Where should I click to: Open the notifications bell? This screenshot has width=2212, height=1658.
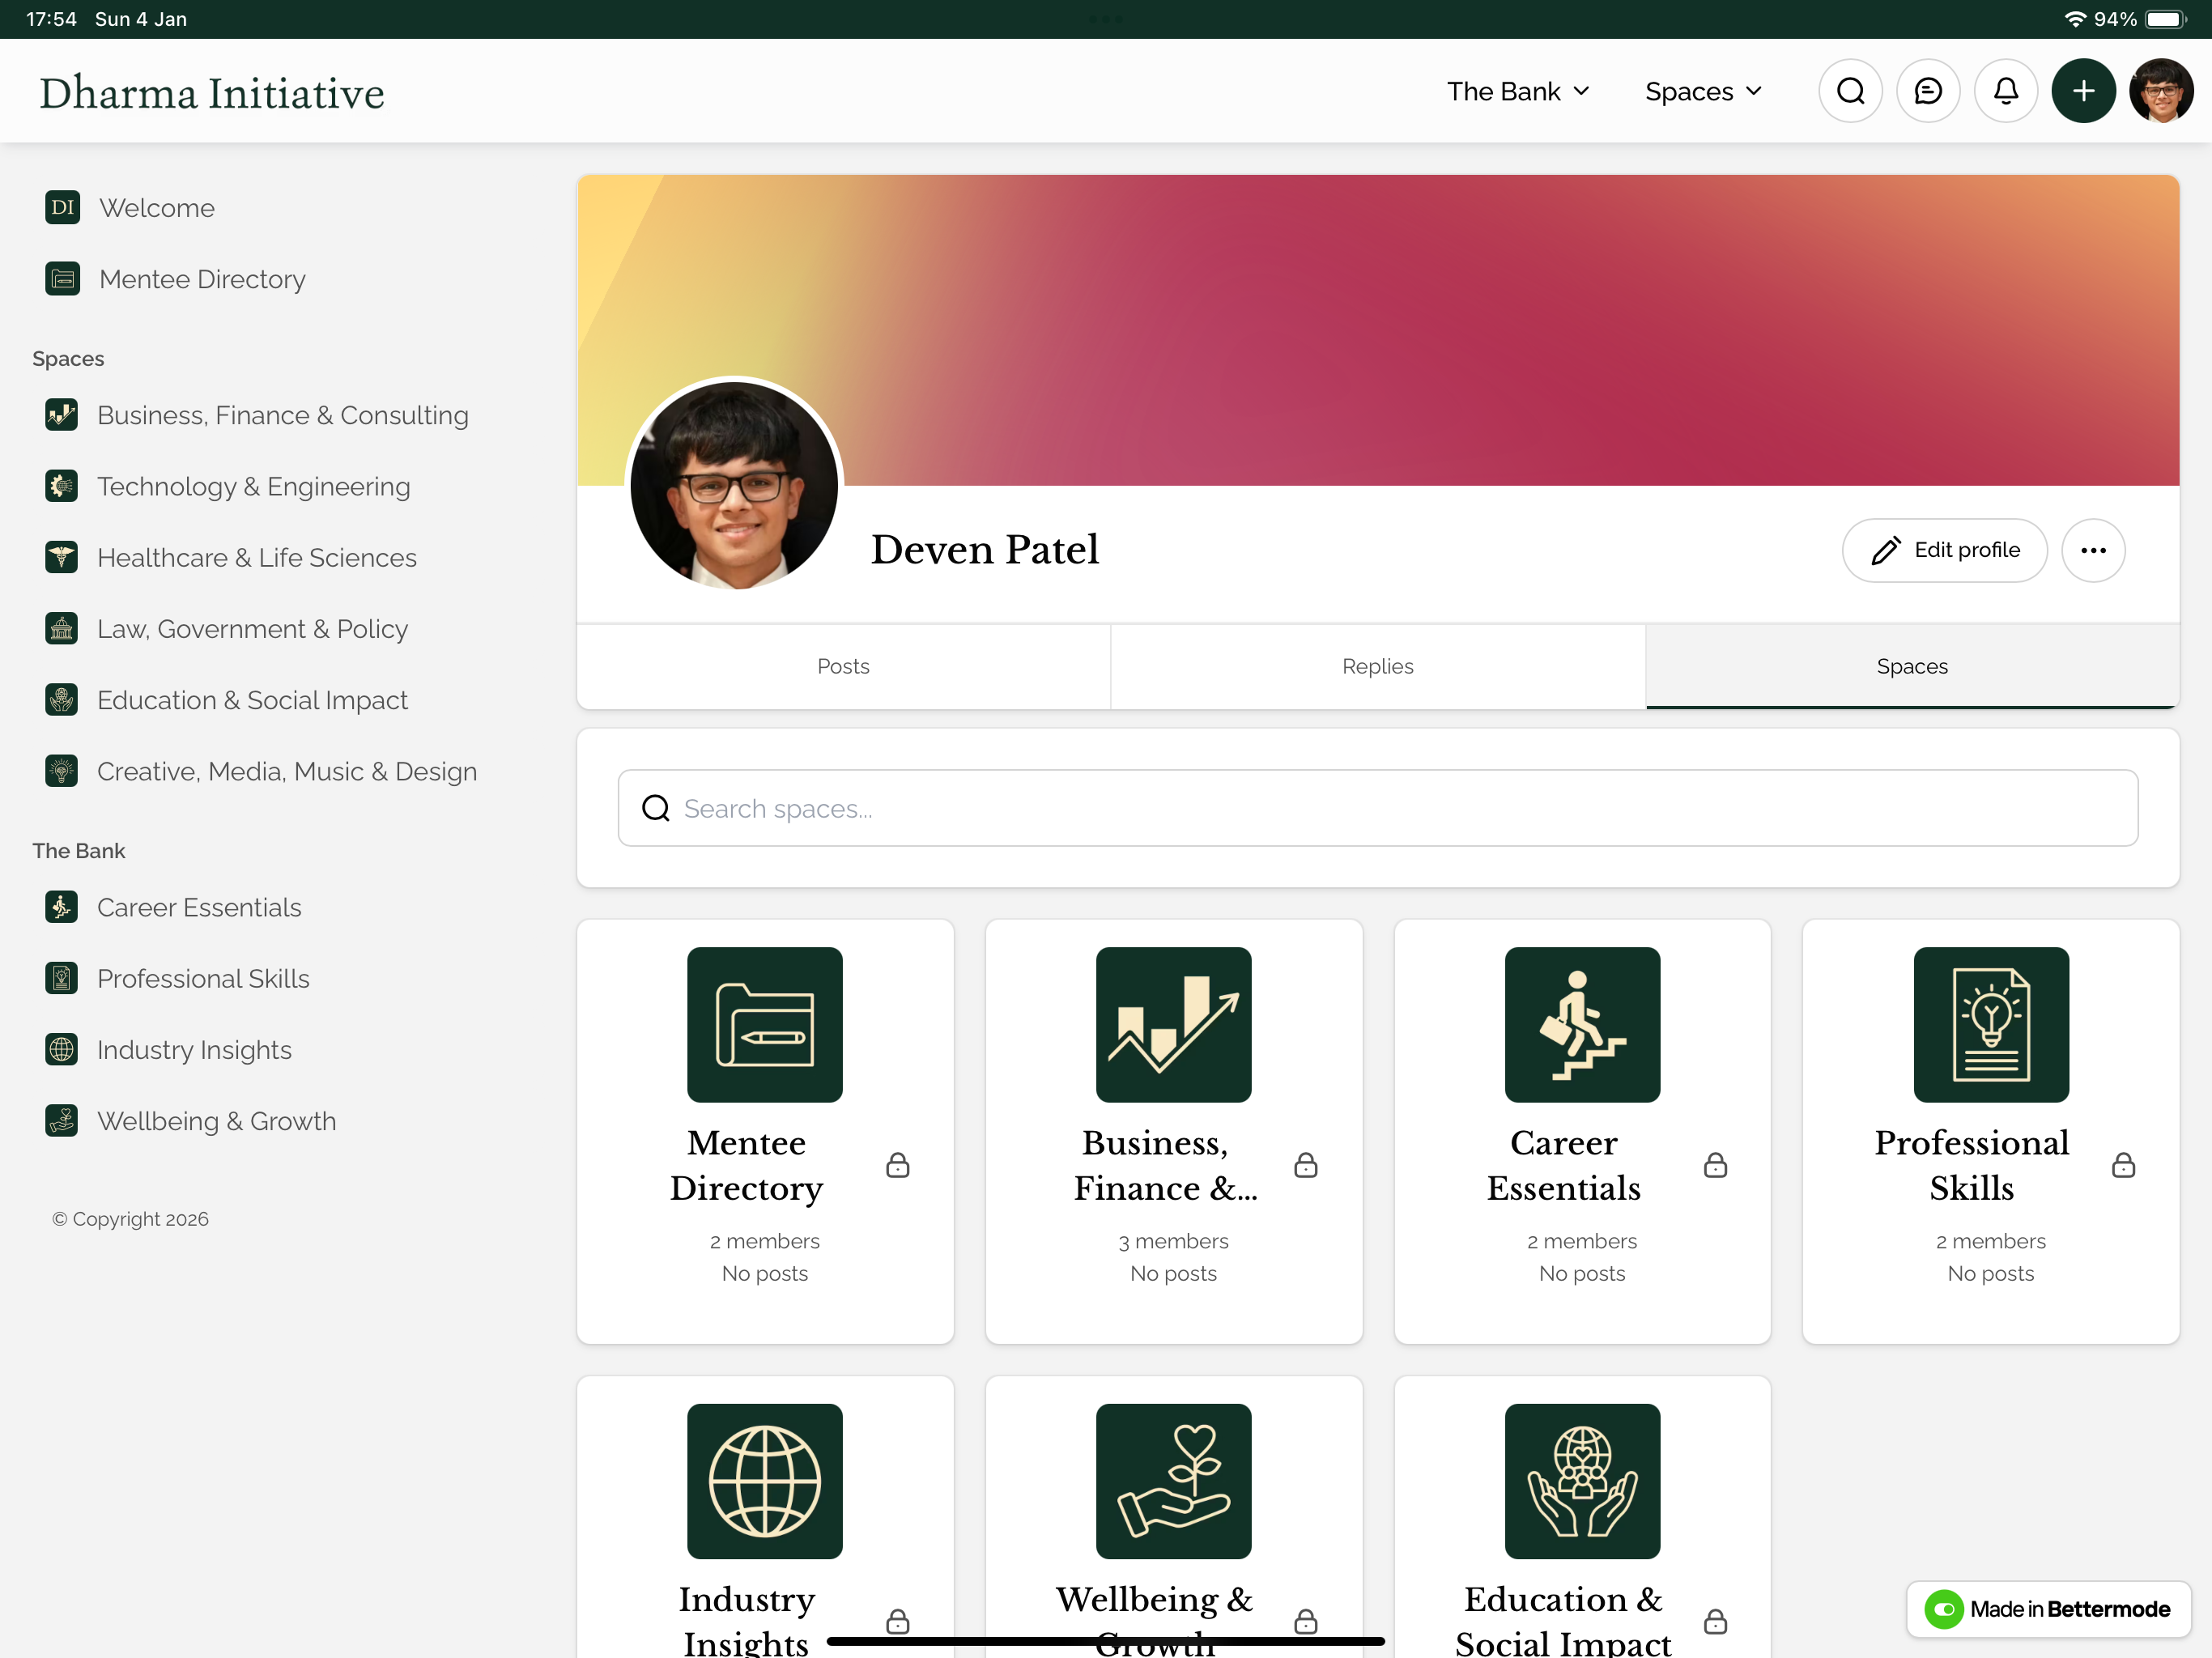(2006, 91)
